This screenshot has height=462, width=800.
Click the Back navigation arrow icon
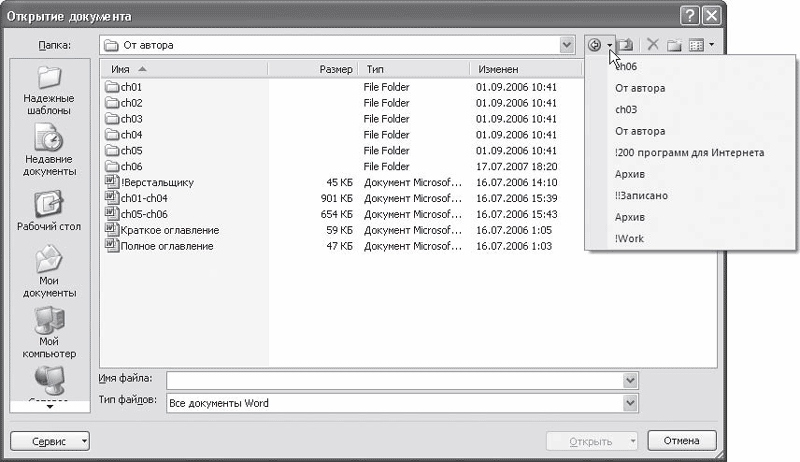(594, 45)
